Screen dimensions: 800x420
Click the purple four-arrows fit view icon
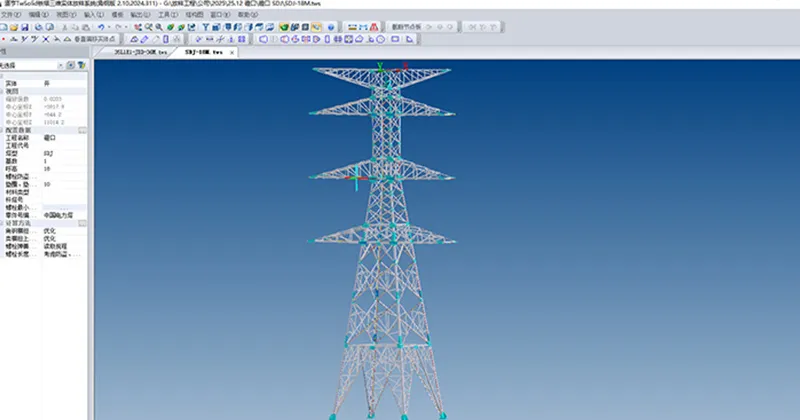[348, 39]
